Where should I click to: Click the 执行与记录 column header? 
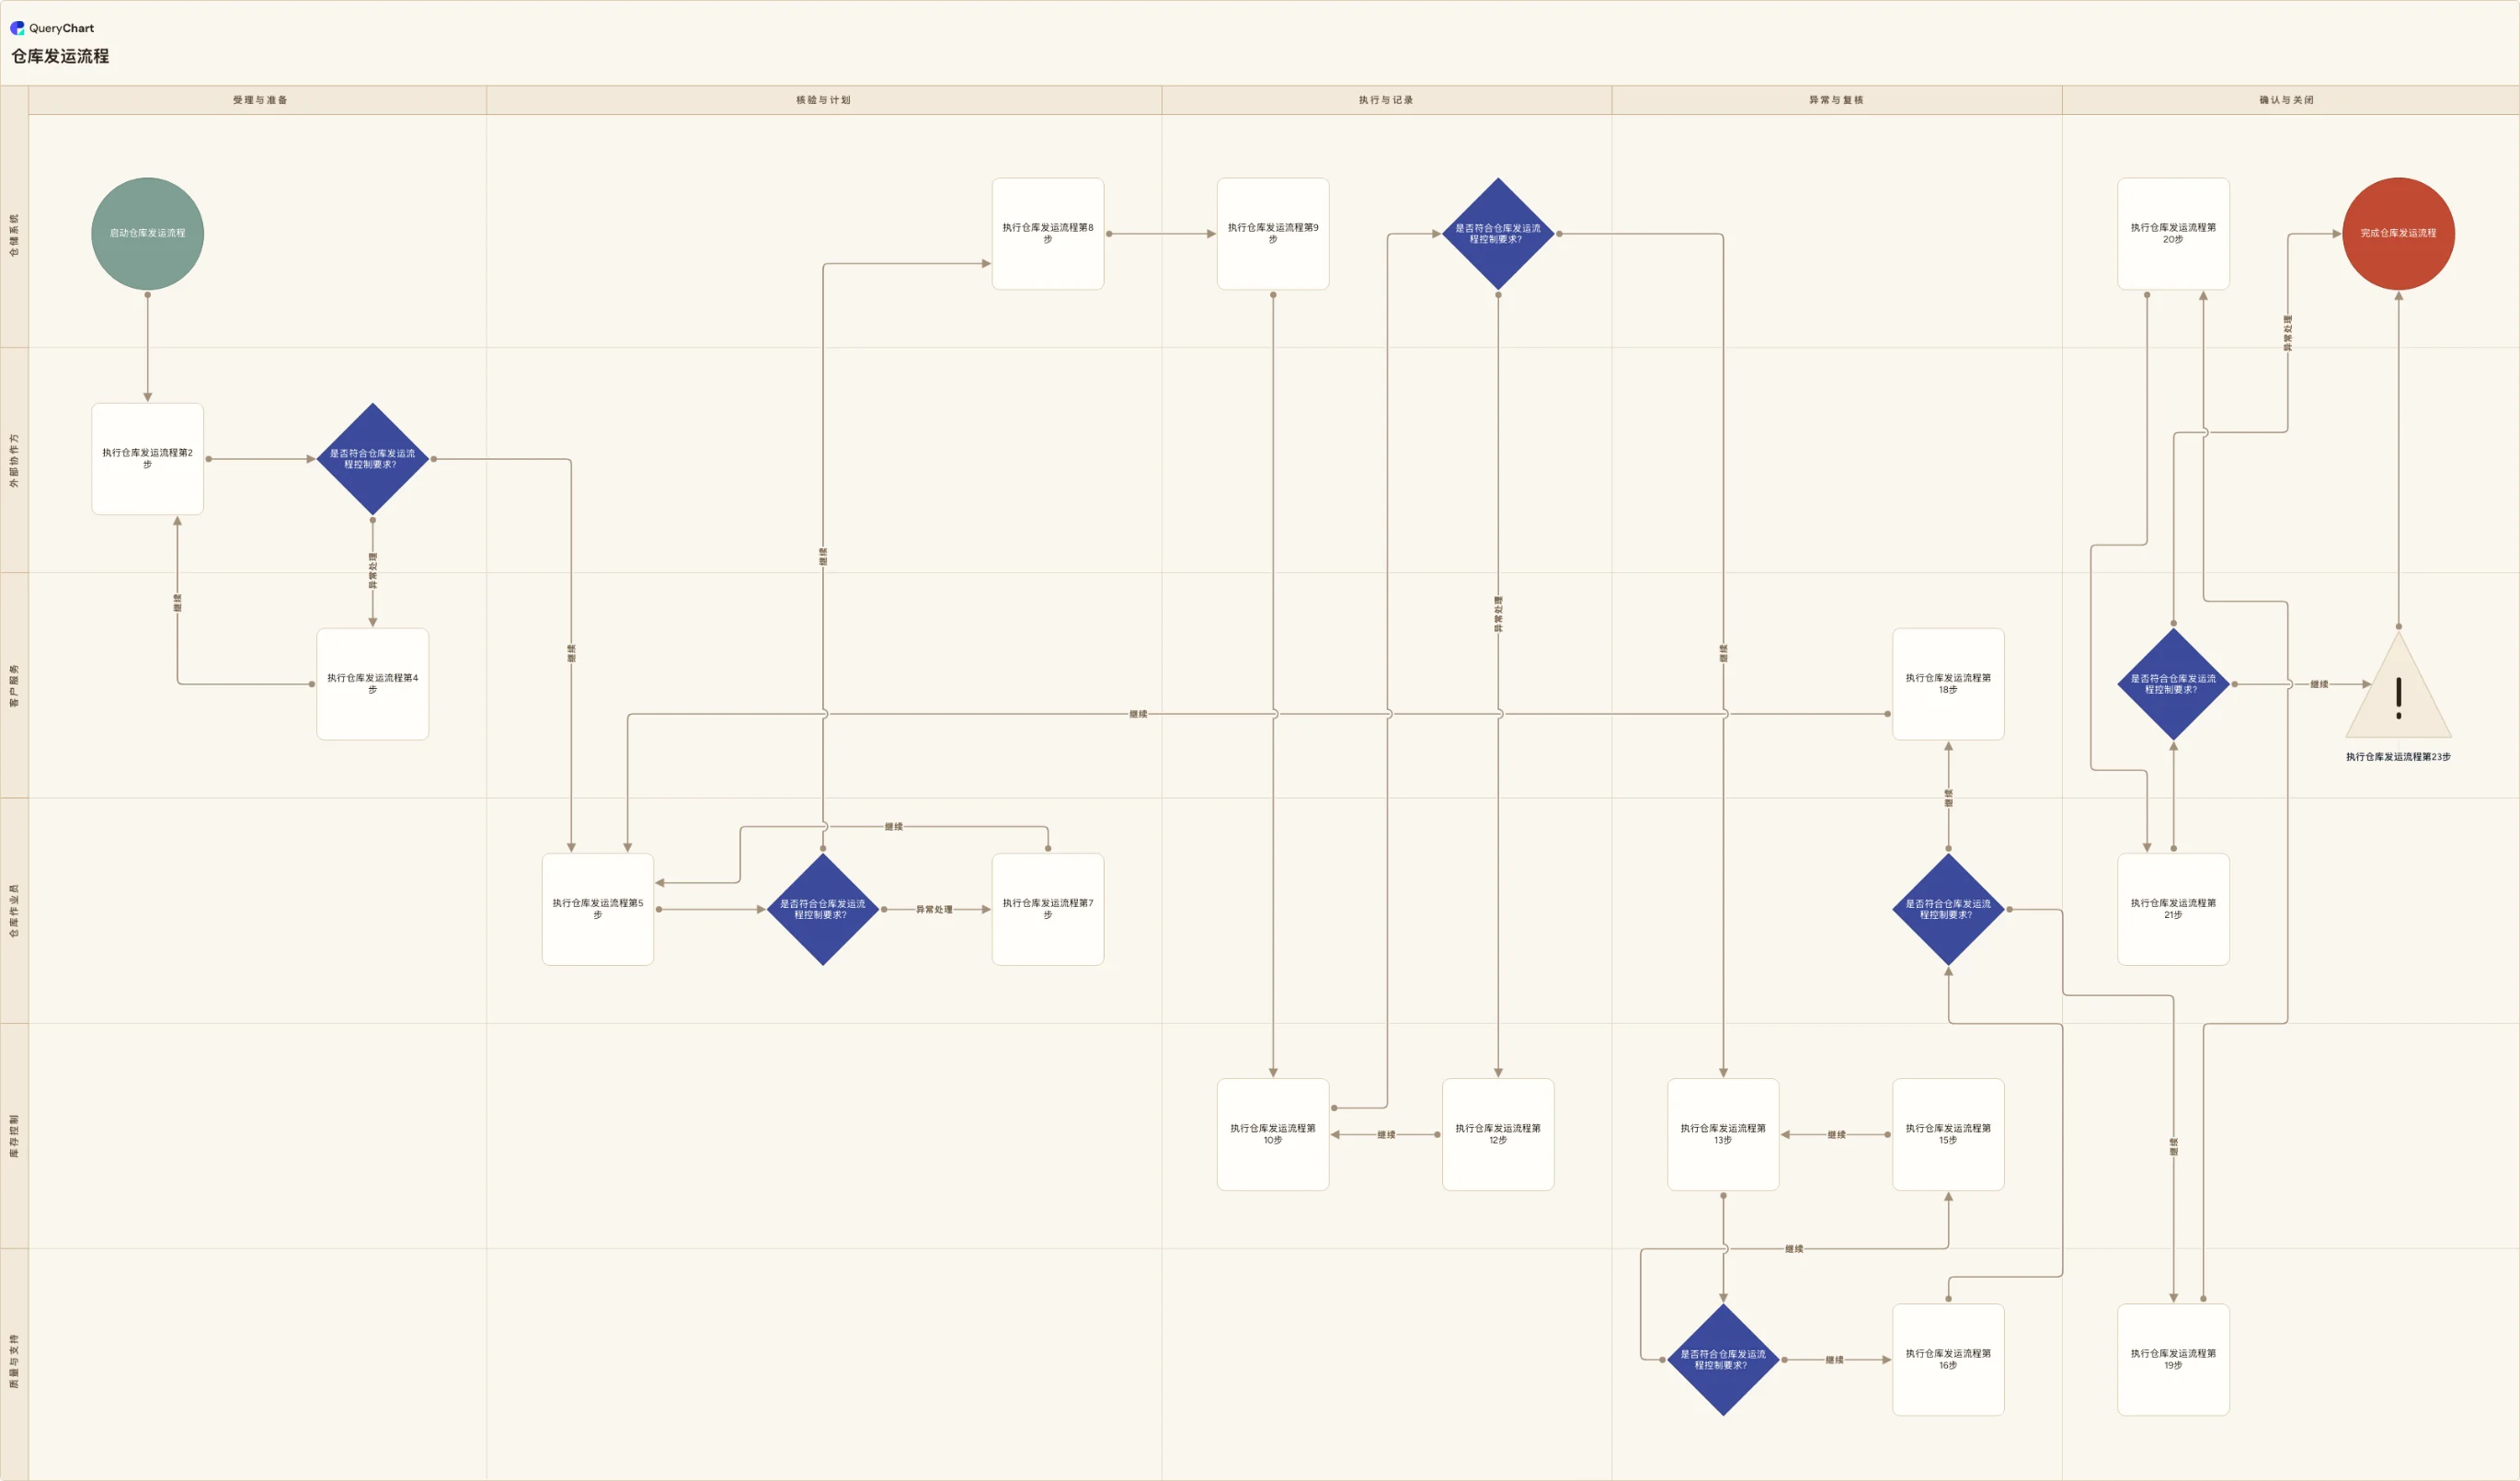tap(1385, 100)
